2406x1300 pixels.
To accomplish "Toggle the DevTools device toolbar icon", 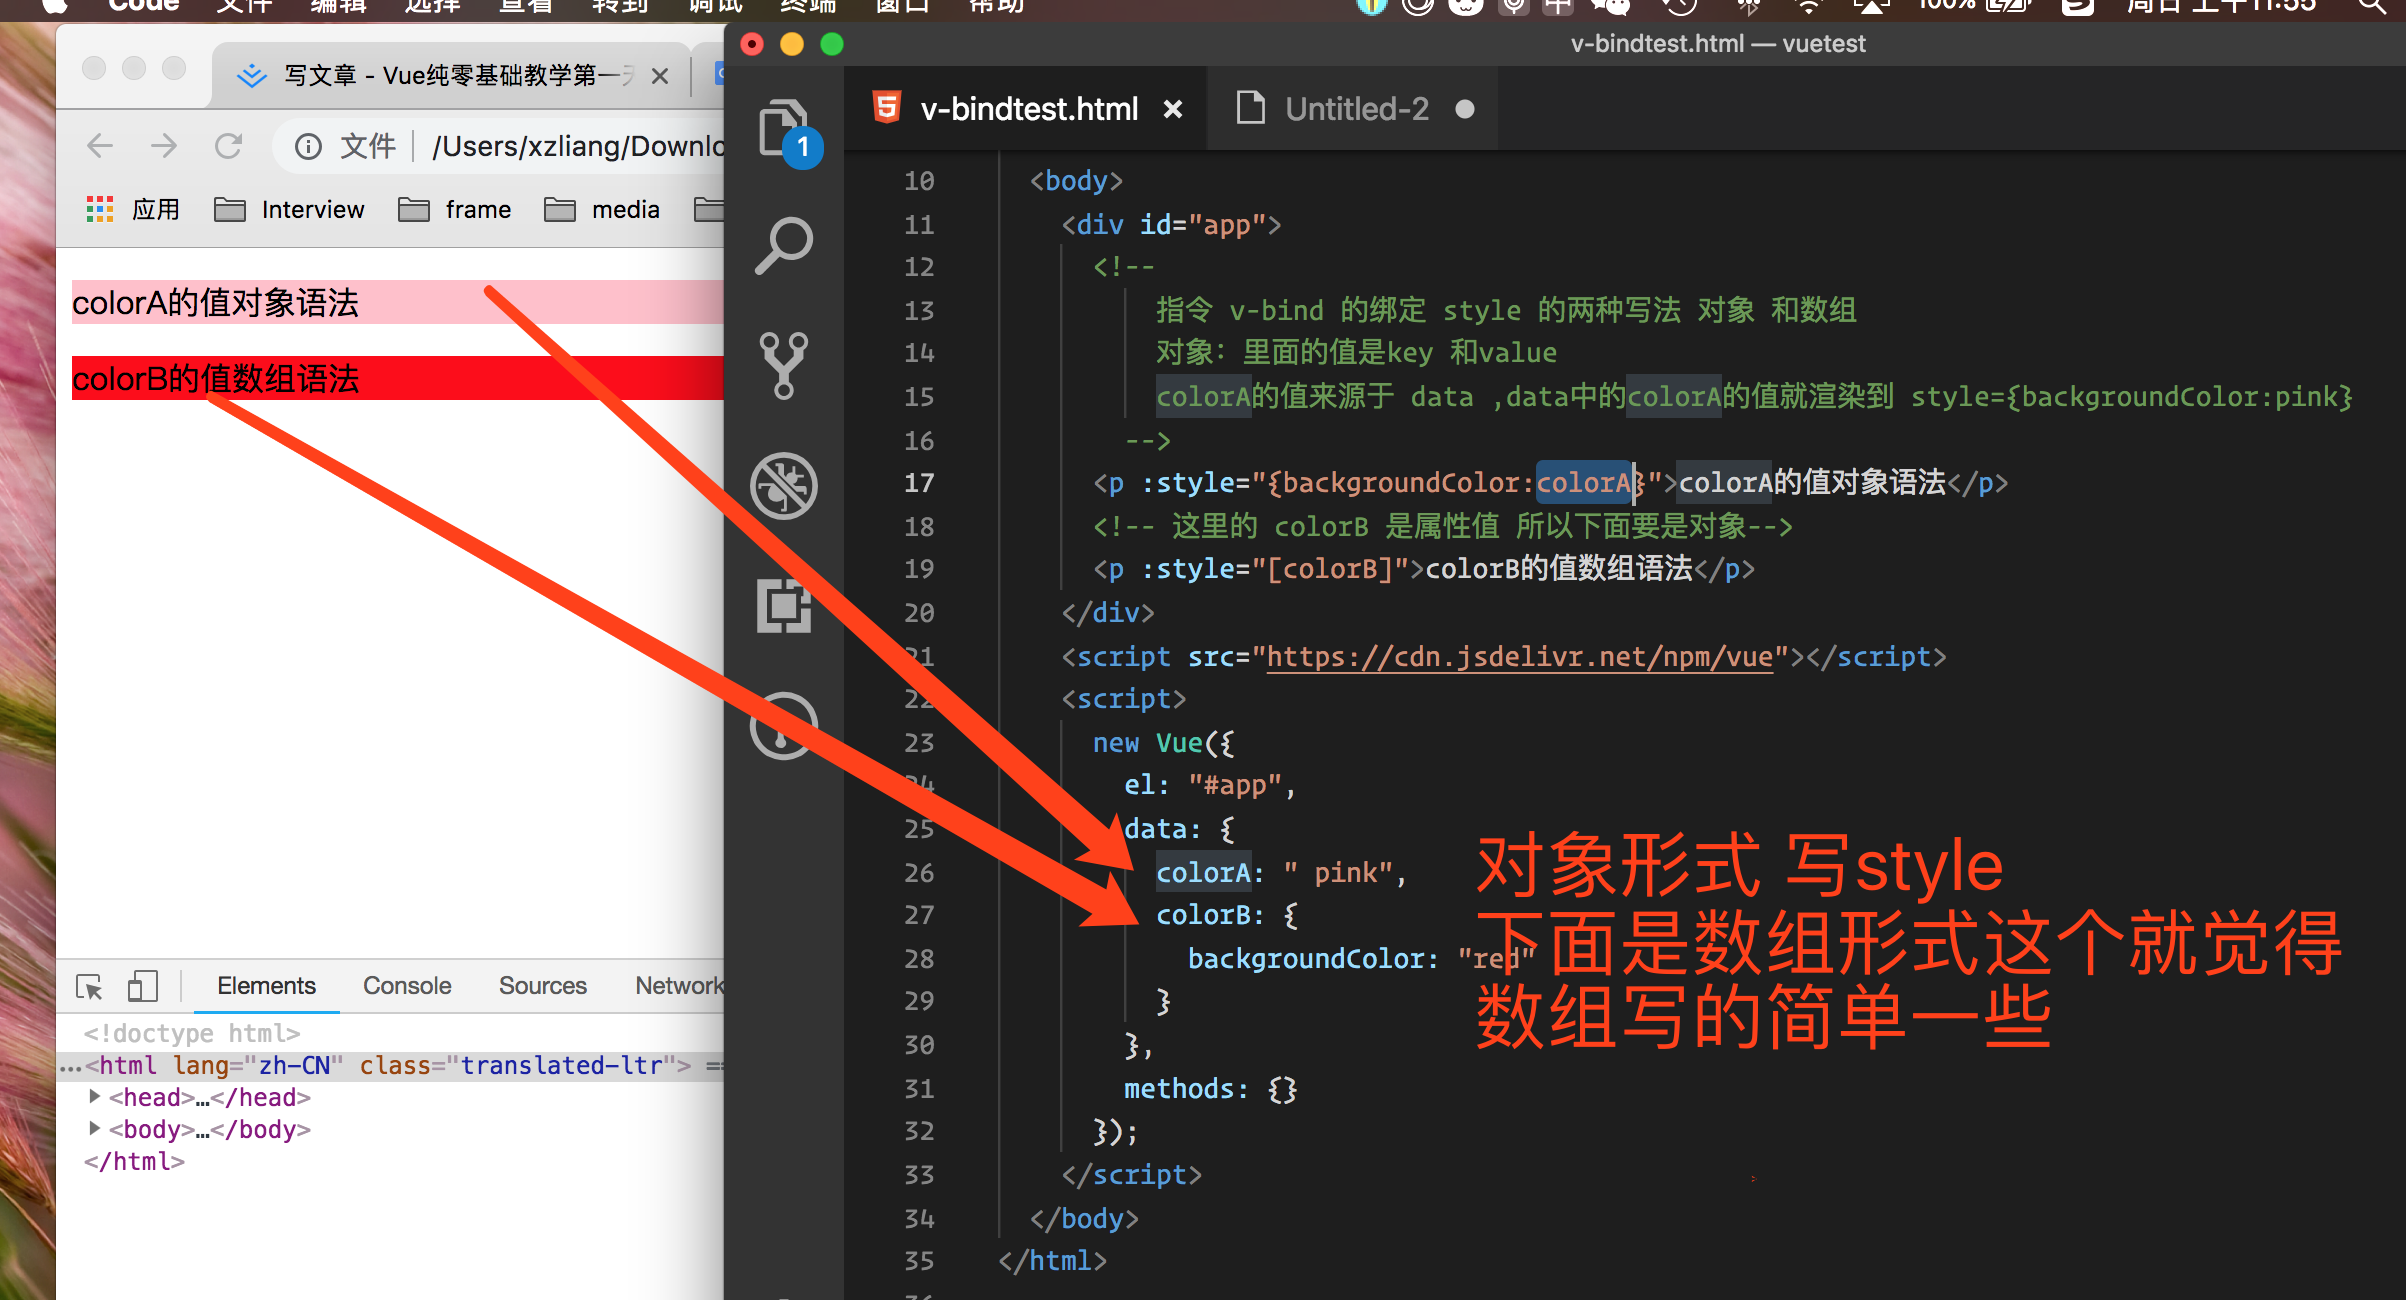I will 143,987.
